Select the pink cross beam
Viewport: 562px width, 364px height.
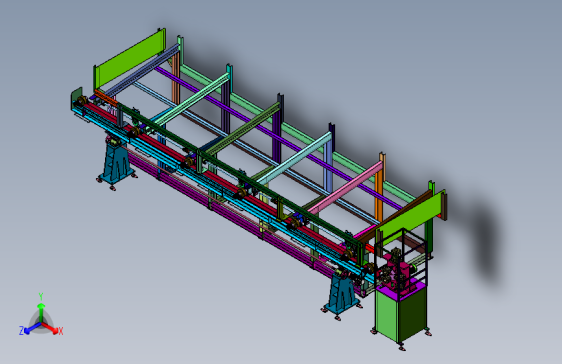click(x=346, y=188)
